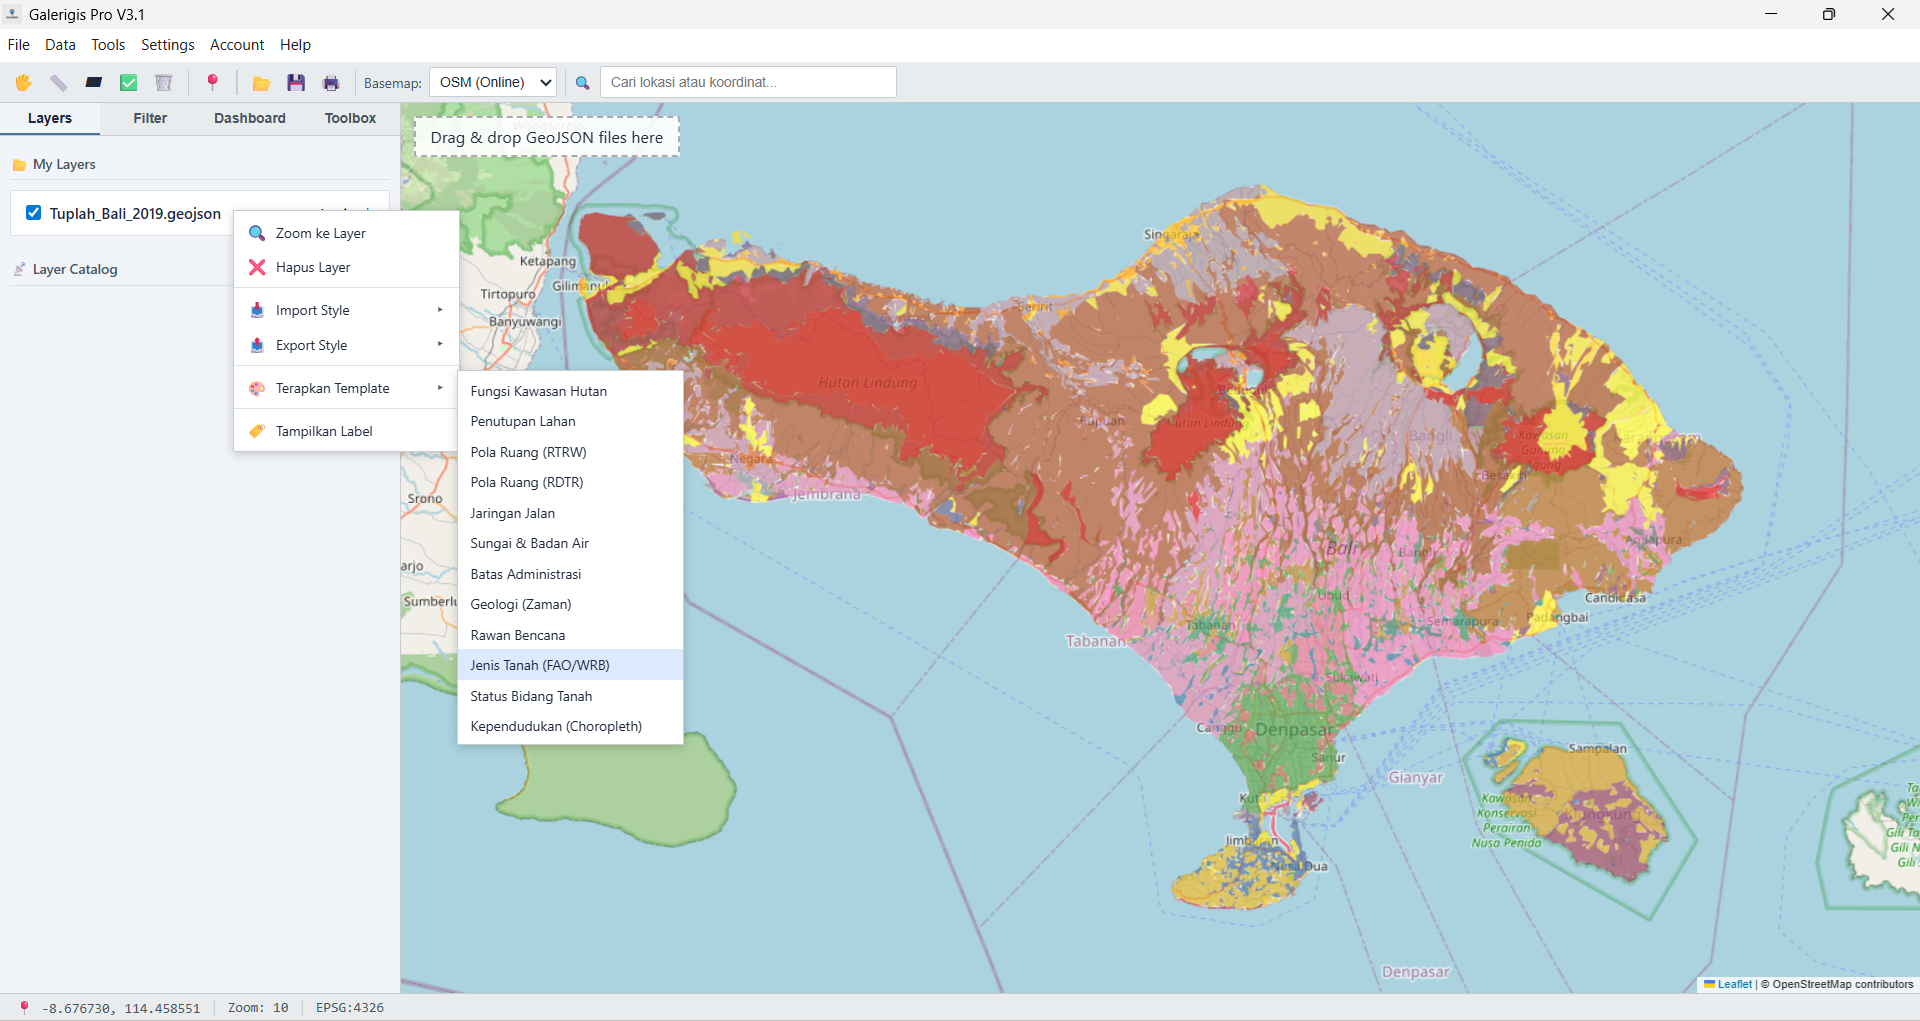Uncheck the Tuplah_Bali_2019.geojson layer checkbox

[x=34, y=213]
